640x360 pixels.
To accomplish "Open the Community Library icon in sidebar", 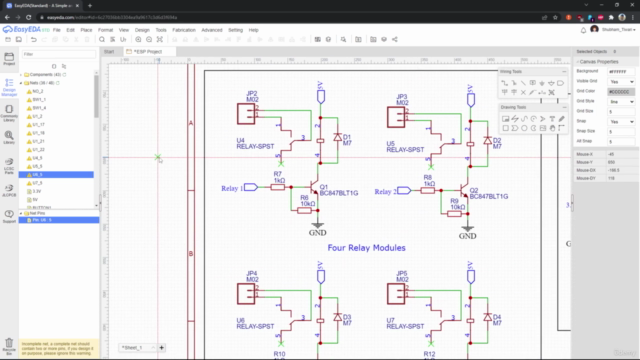I will [x=9, y=113].
